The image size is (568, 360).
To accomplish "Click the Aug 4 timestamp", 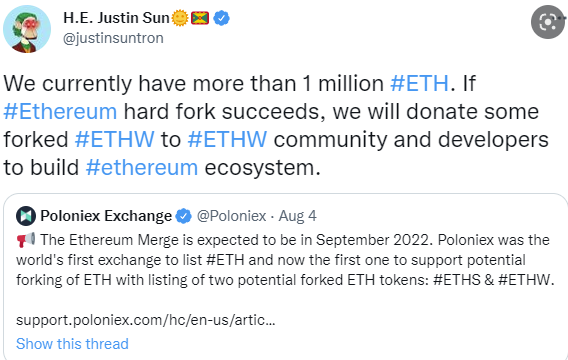I will [x=297, y=216].
